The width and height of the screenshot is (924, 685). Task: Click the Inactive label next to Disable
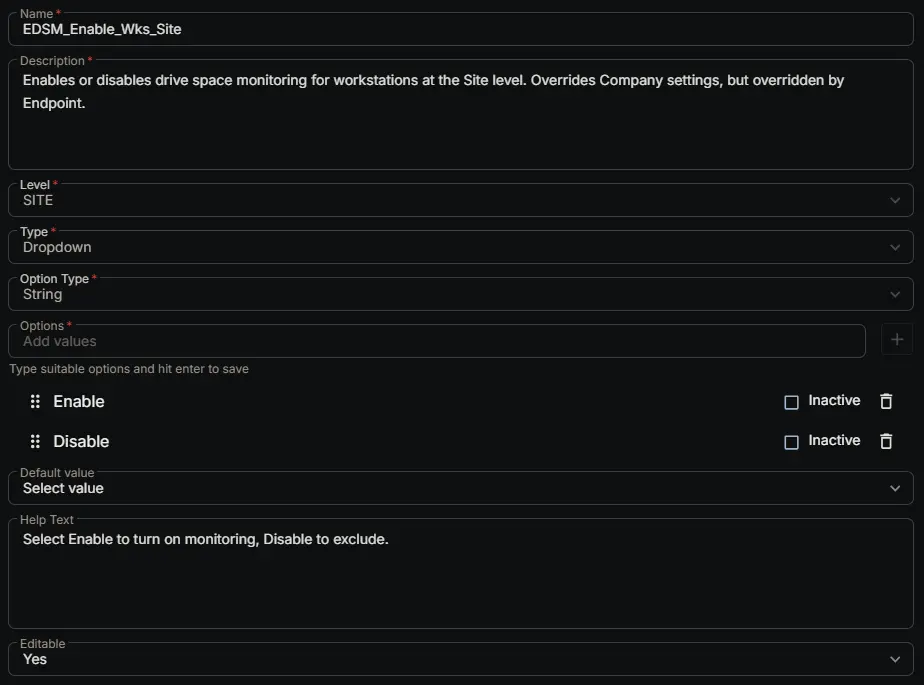[834, 440]
